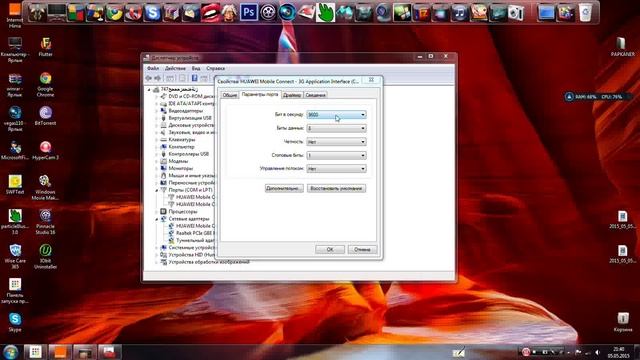
Task: Open the Вид menu
Action: click(x=196, y=68)
